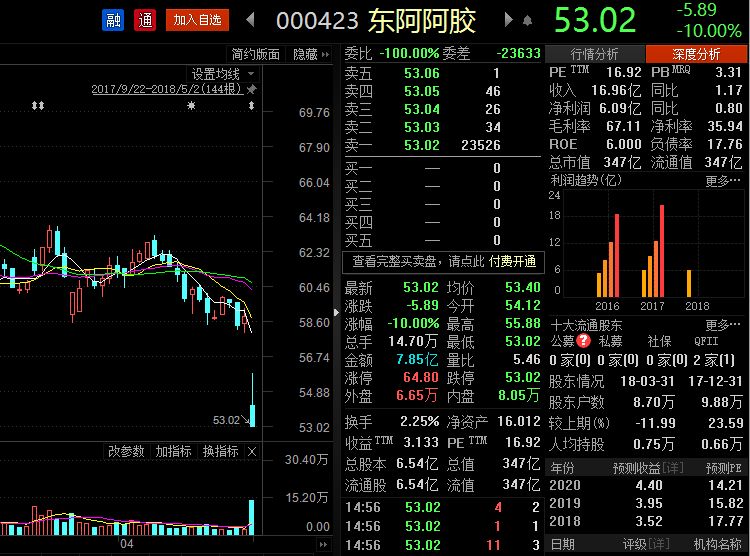Click the last candlestick at 53.02
Image resolution: width=750 pixels, height=556 pixels.
(x=253, y=400)
